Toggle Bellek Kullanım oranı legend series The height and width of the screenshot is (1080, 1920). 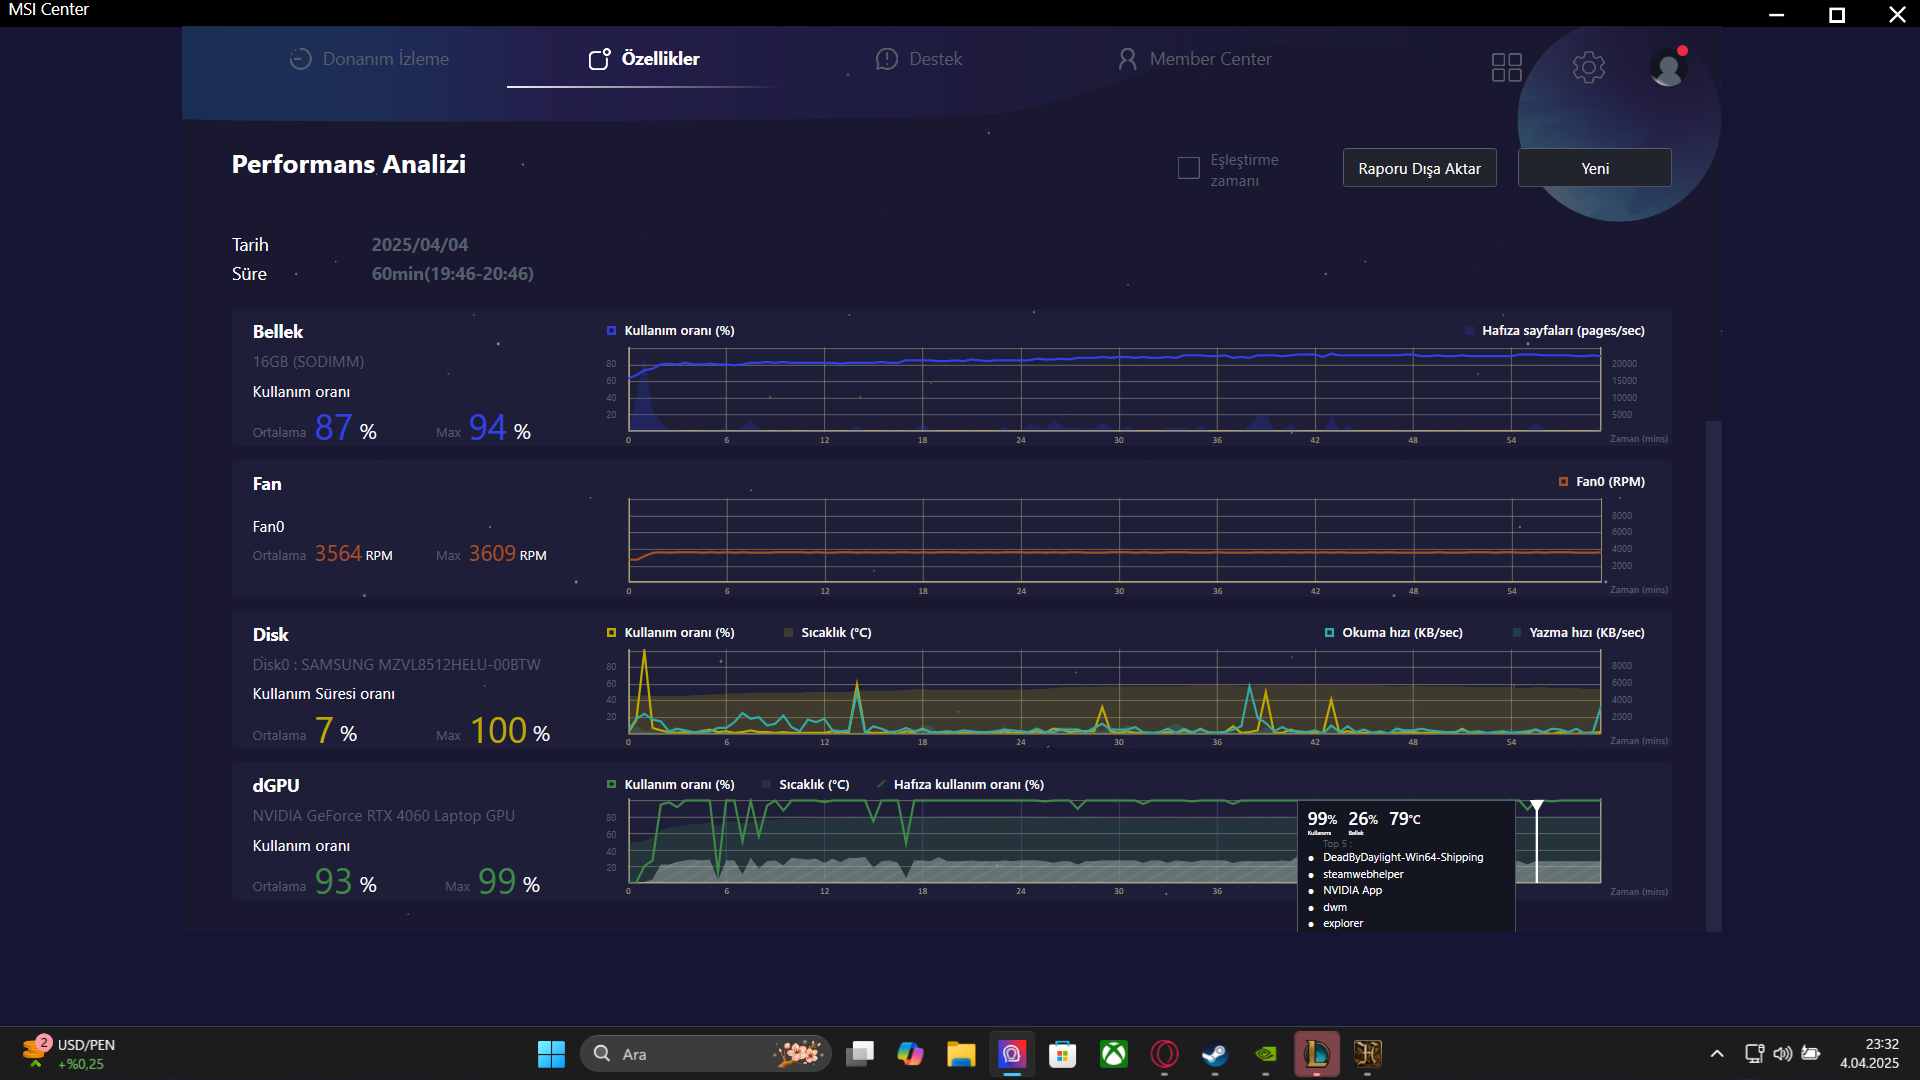pos(669,331)
